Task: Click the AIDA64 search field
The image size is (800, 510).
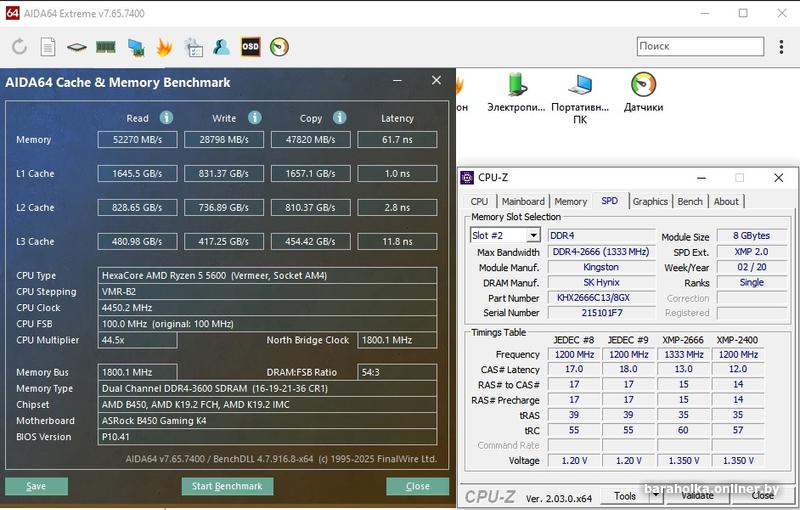Action: point(701,46)
